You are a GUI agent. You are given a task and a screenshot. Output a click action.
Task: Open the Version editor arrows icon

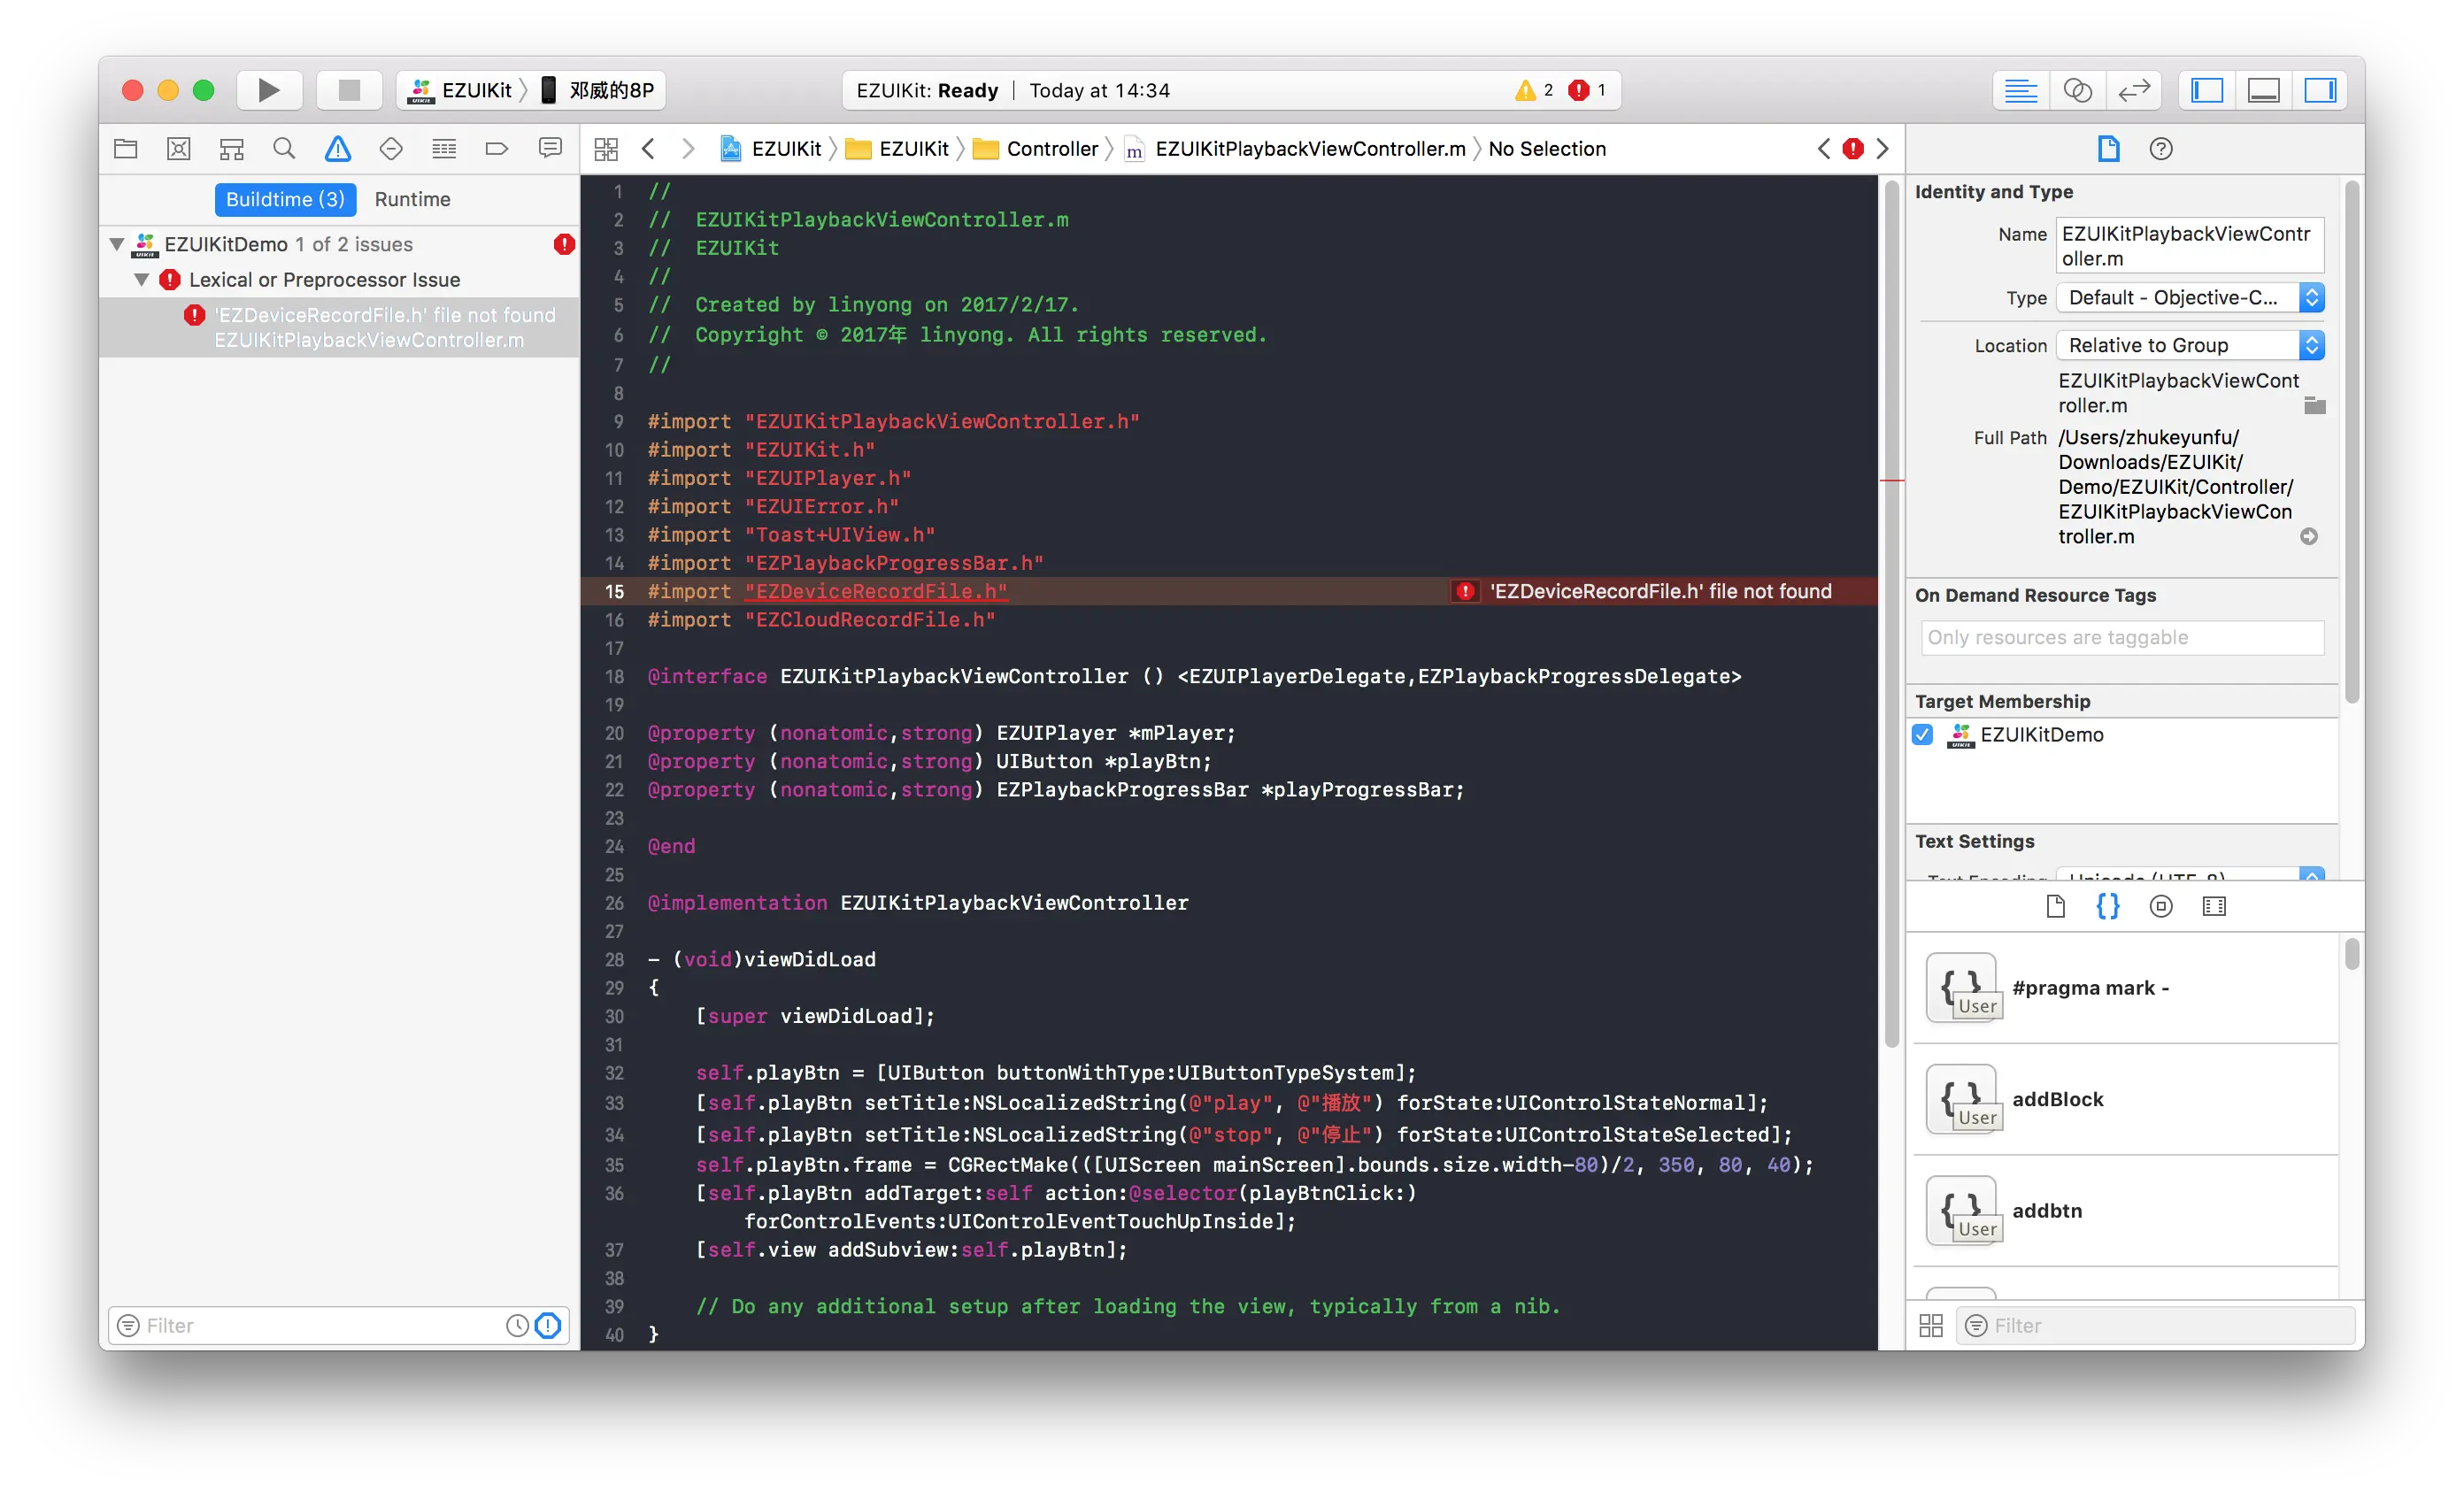click(2134, 90)
